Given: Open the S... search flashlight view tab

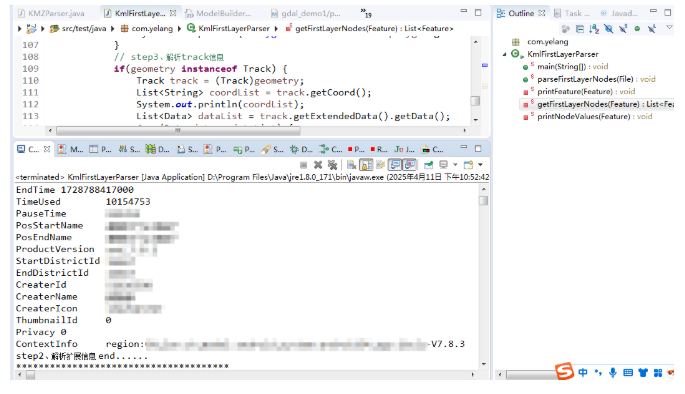Looking at the screenshot, I should tap(272, 149).
